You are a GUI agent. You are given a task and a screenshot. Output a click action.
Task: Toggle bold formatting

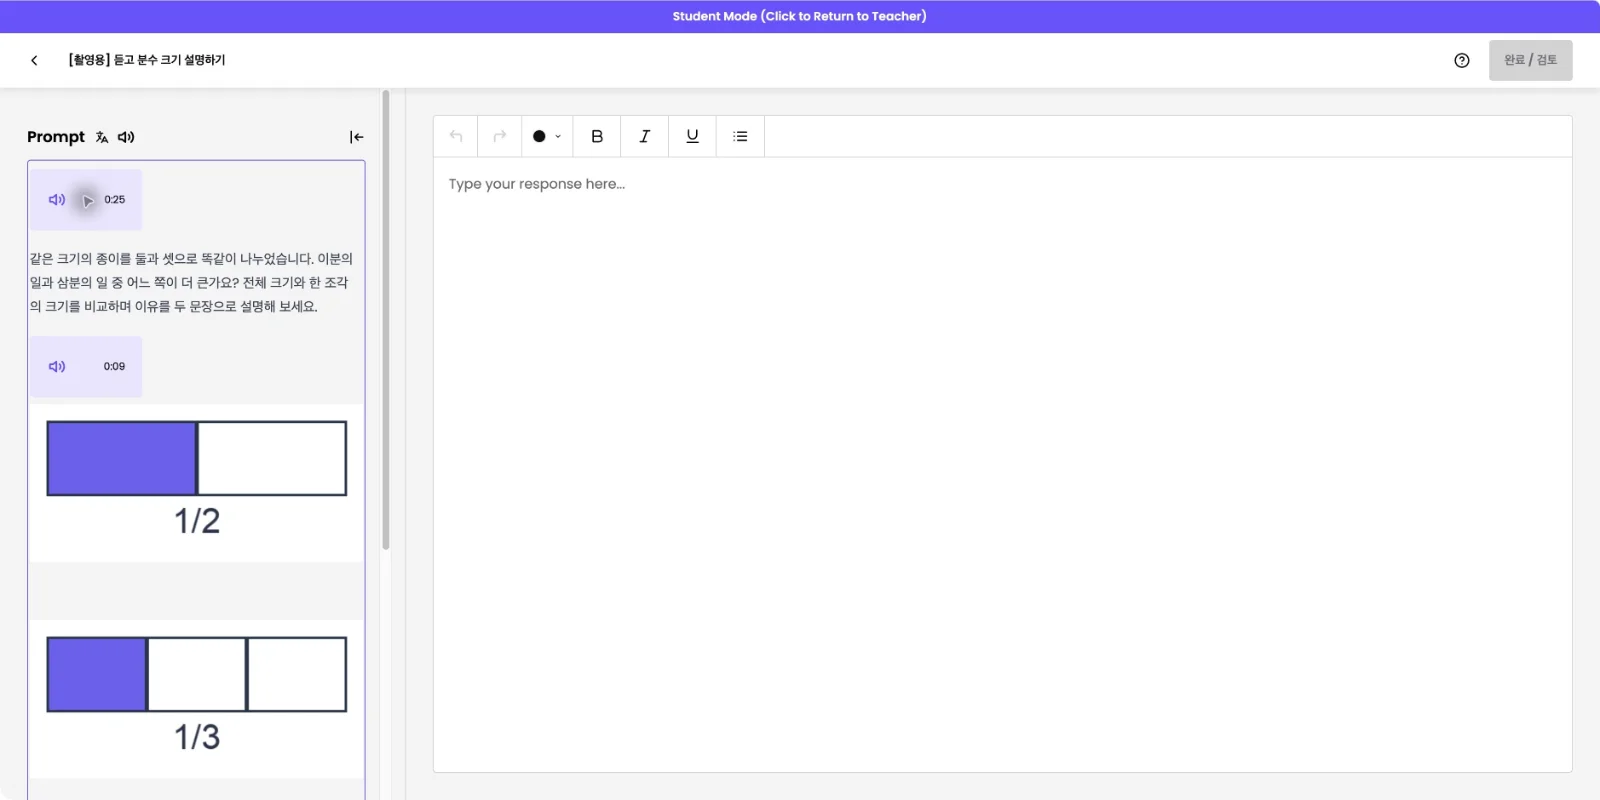(x=597, y=136)
